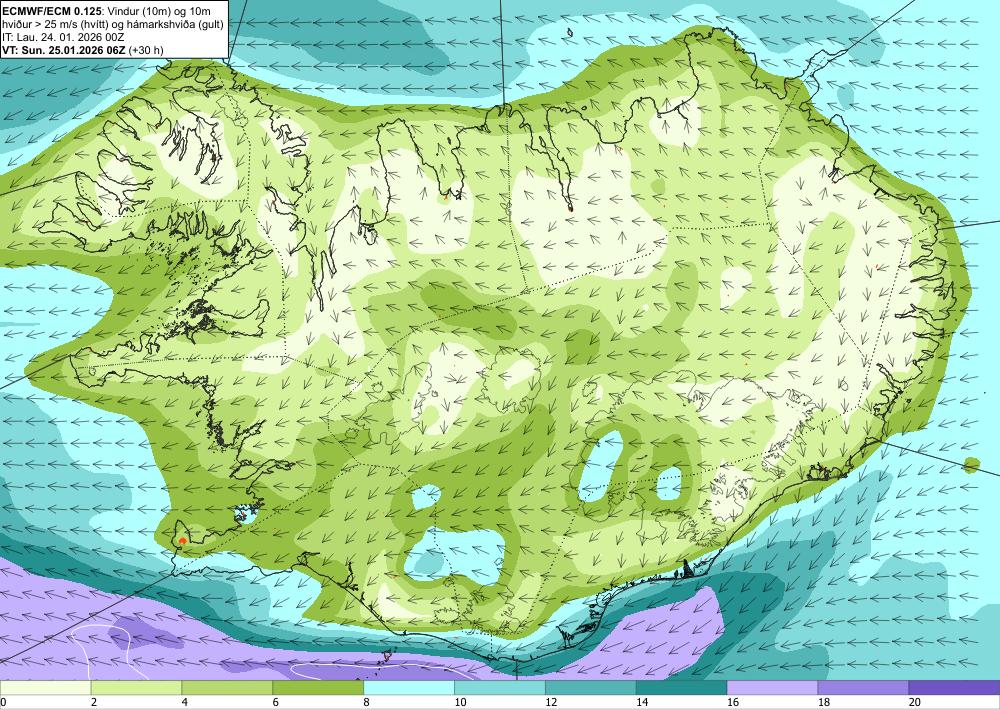Click the 12–14 m/s teal legend swatch
The height and width of the screenshot is (709, 1000).
(x=591, y=688)
